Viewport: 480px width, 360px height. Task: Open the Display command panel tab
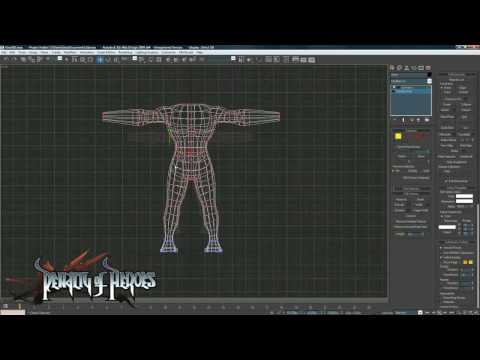421,68
